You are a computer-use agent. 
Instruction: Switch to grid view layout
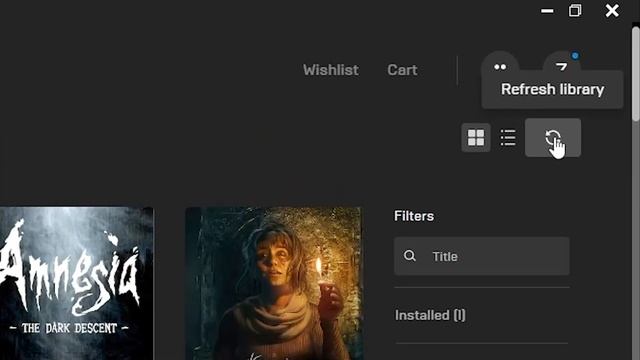tap(476, 138)
